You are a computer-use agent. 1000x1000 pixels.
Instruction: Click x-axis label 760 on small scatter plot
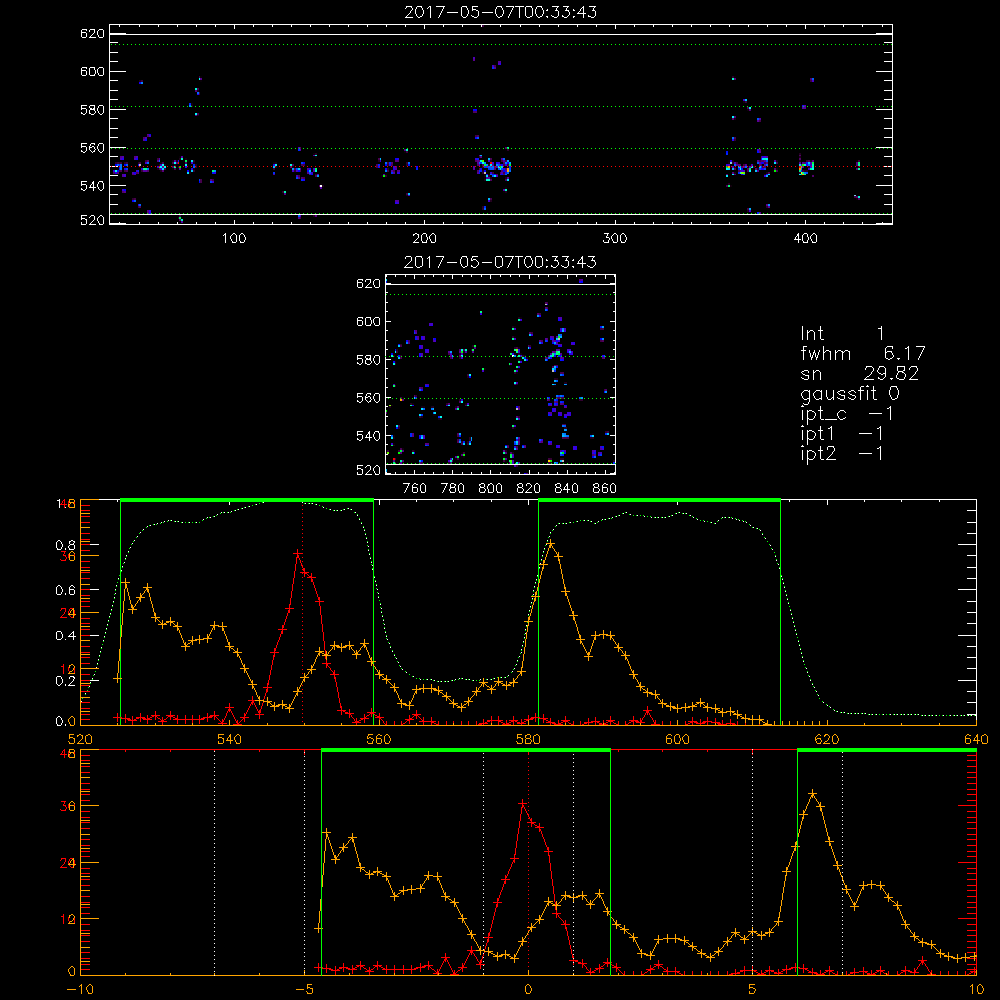415,489
